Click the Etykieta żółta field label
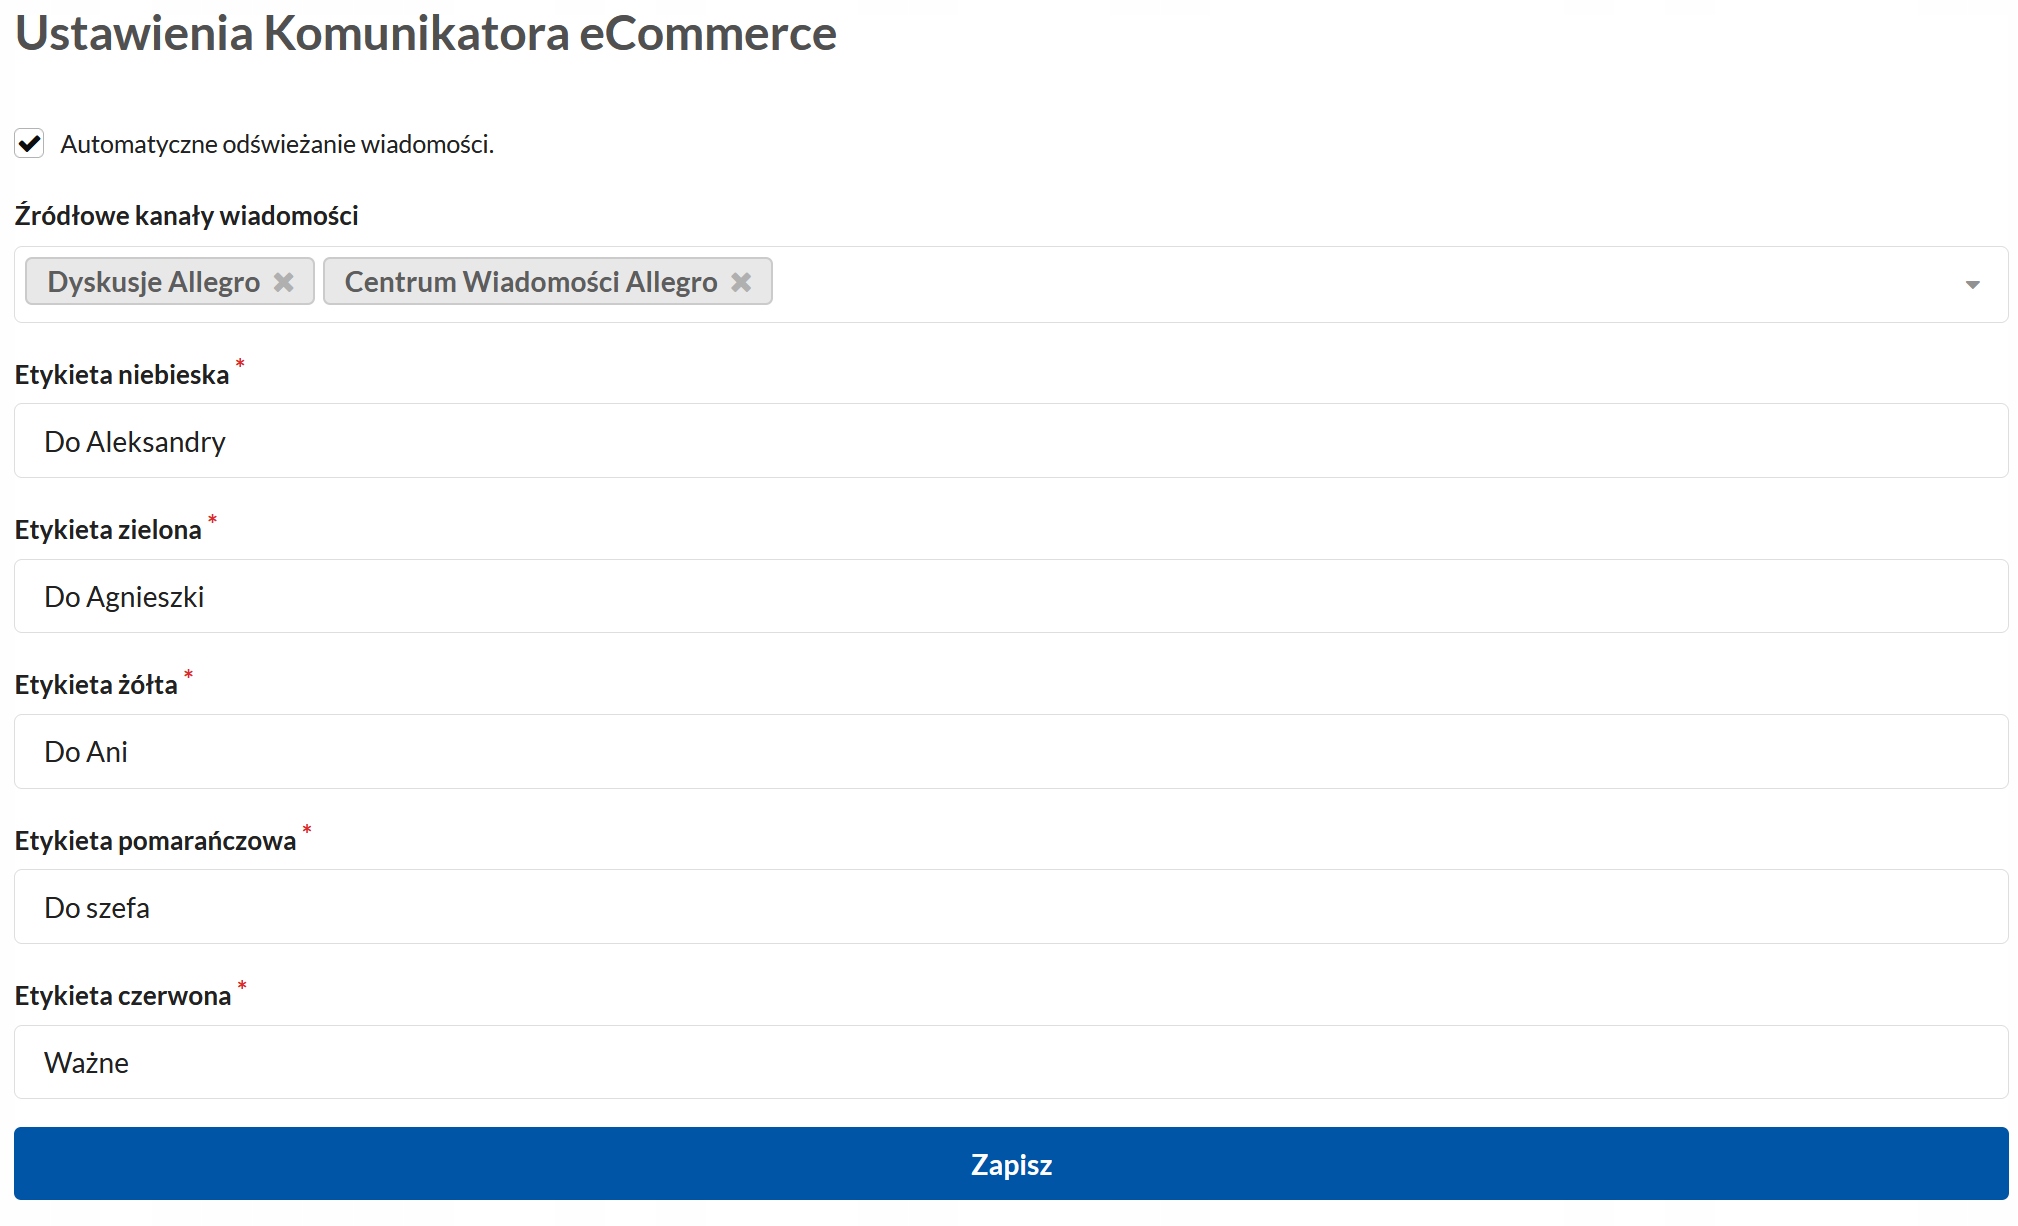 pos(96,685)
